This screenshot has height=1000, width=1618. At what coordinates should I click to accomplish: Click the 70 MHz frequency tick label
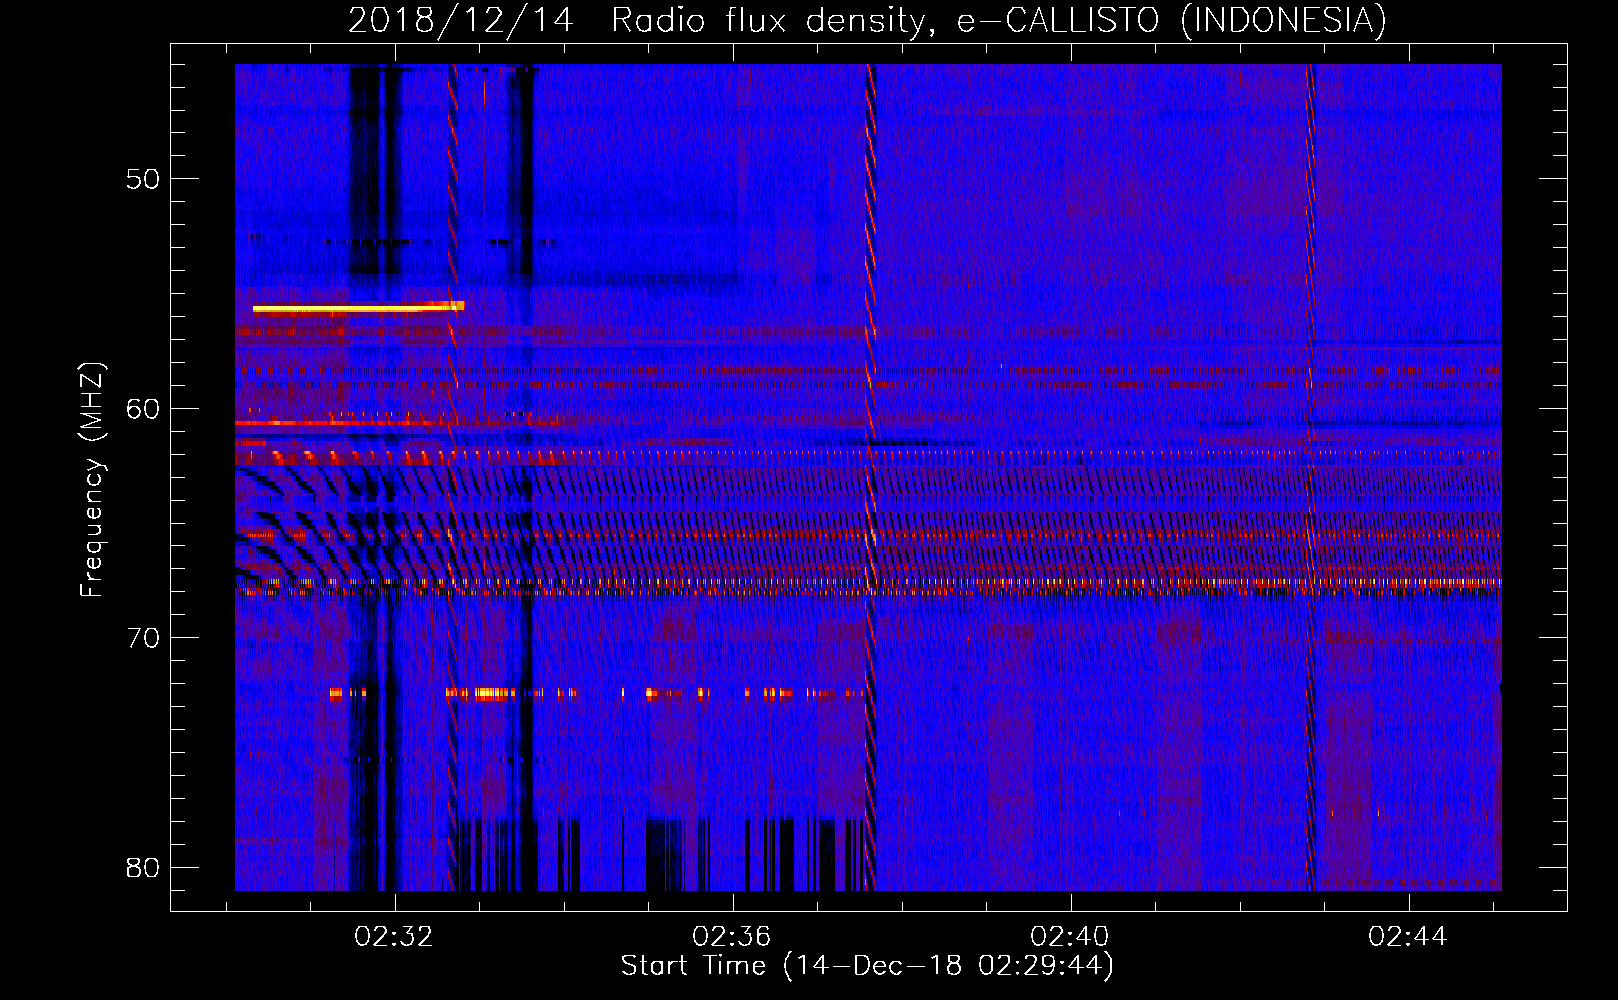click(x=143, y=637)
